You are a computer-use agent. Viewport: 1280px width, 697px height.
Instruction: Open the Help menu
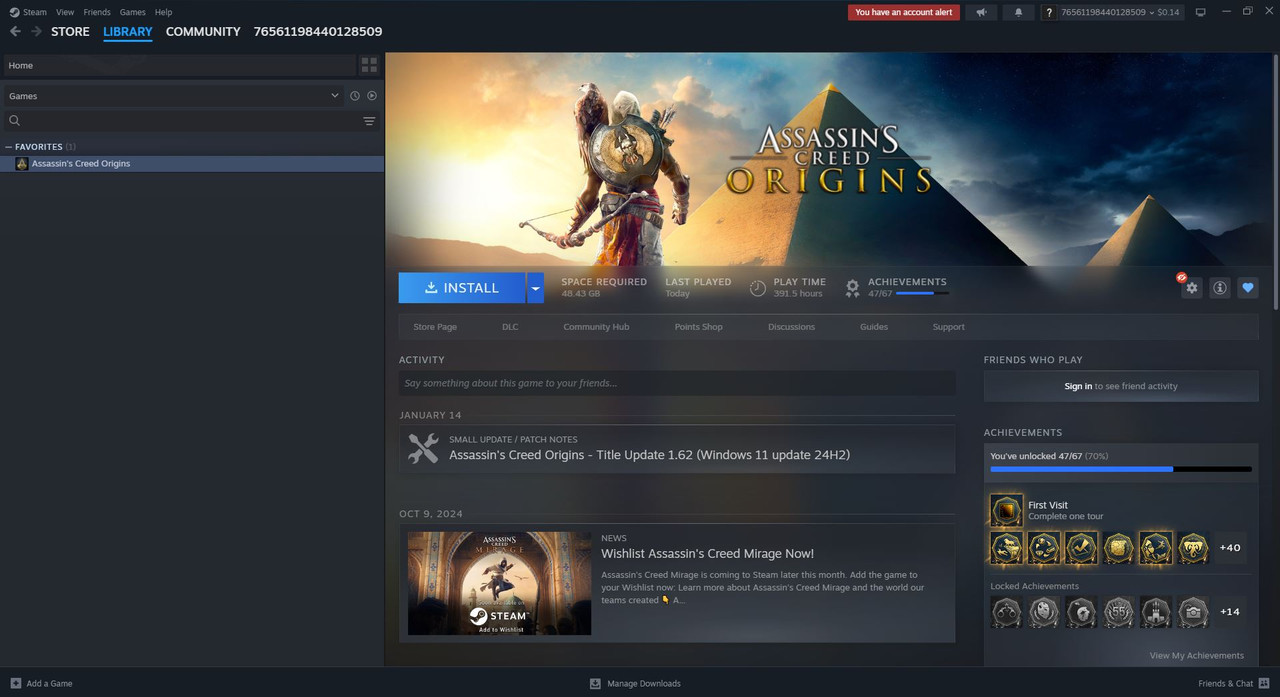click(x=164, y=12)
